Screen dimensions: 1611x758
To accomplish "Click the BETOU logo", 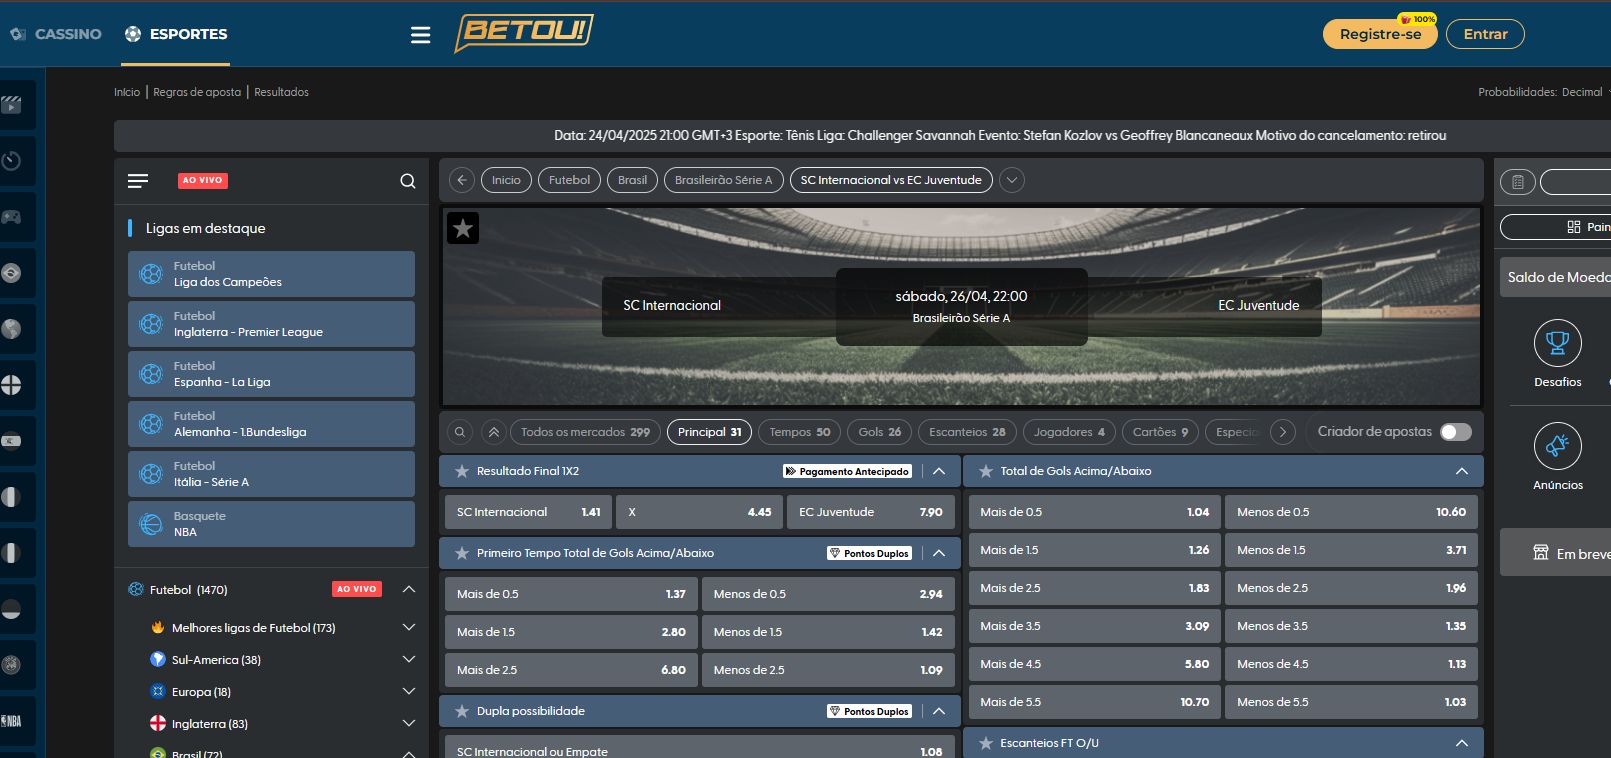I will pyautogui.click(x=524, y=32).
